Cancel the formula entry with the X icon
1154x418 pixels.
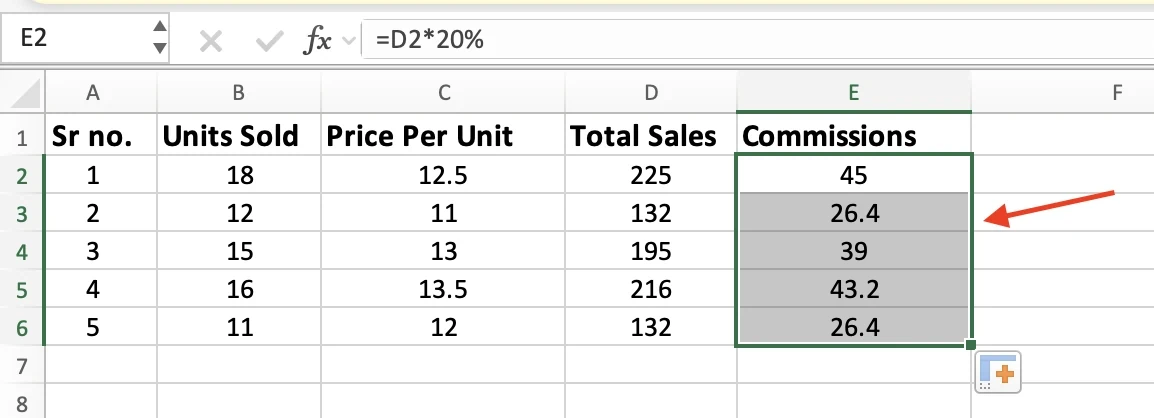click(x=210, y=41)
